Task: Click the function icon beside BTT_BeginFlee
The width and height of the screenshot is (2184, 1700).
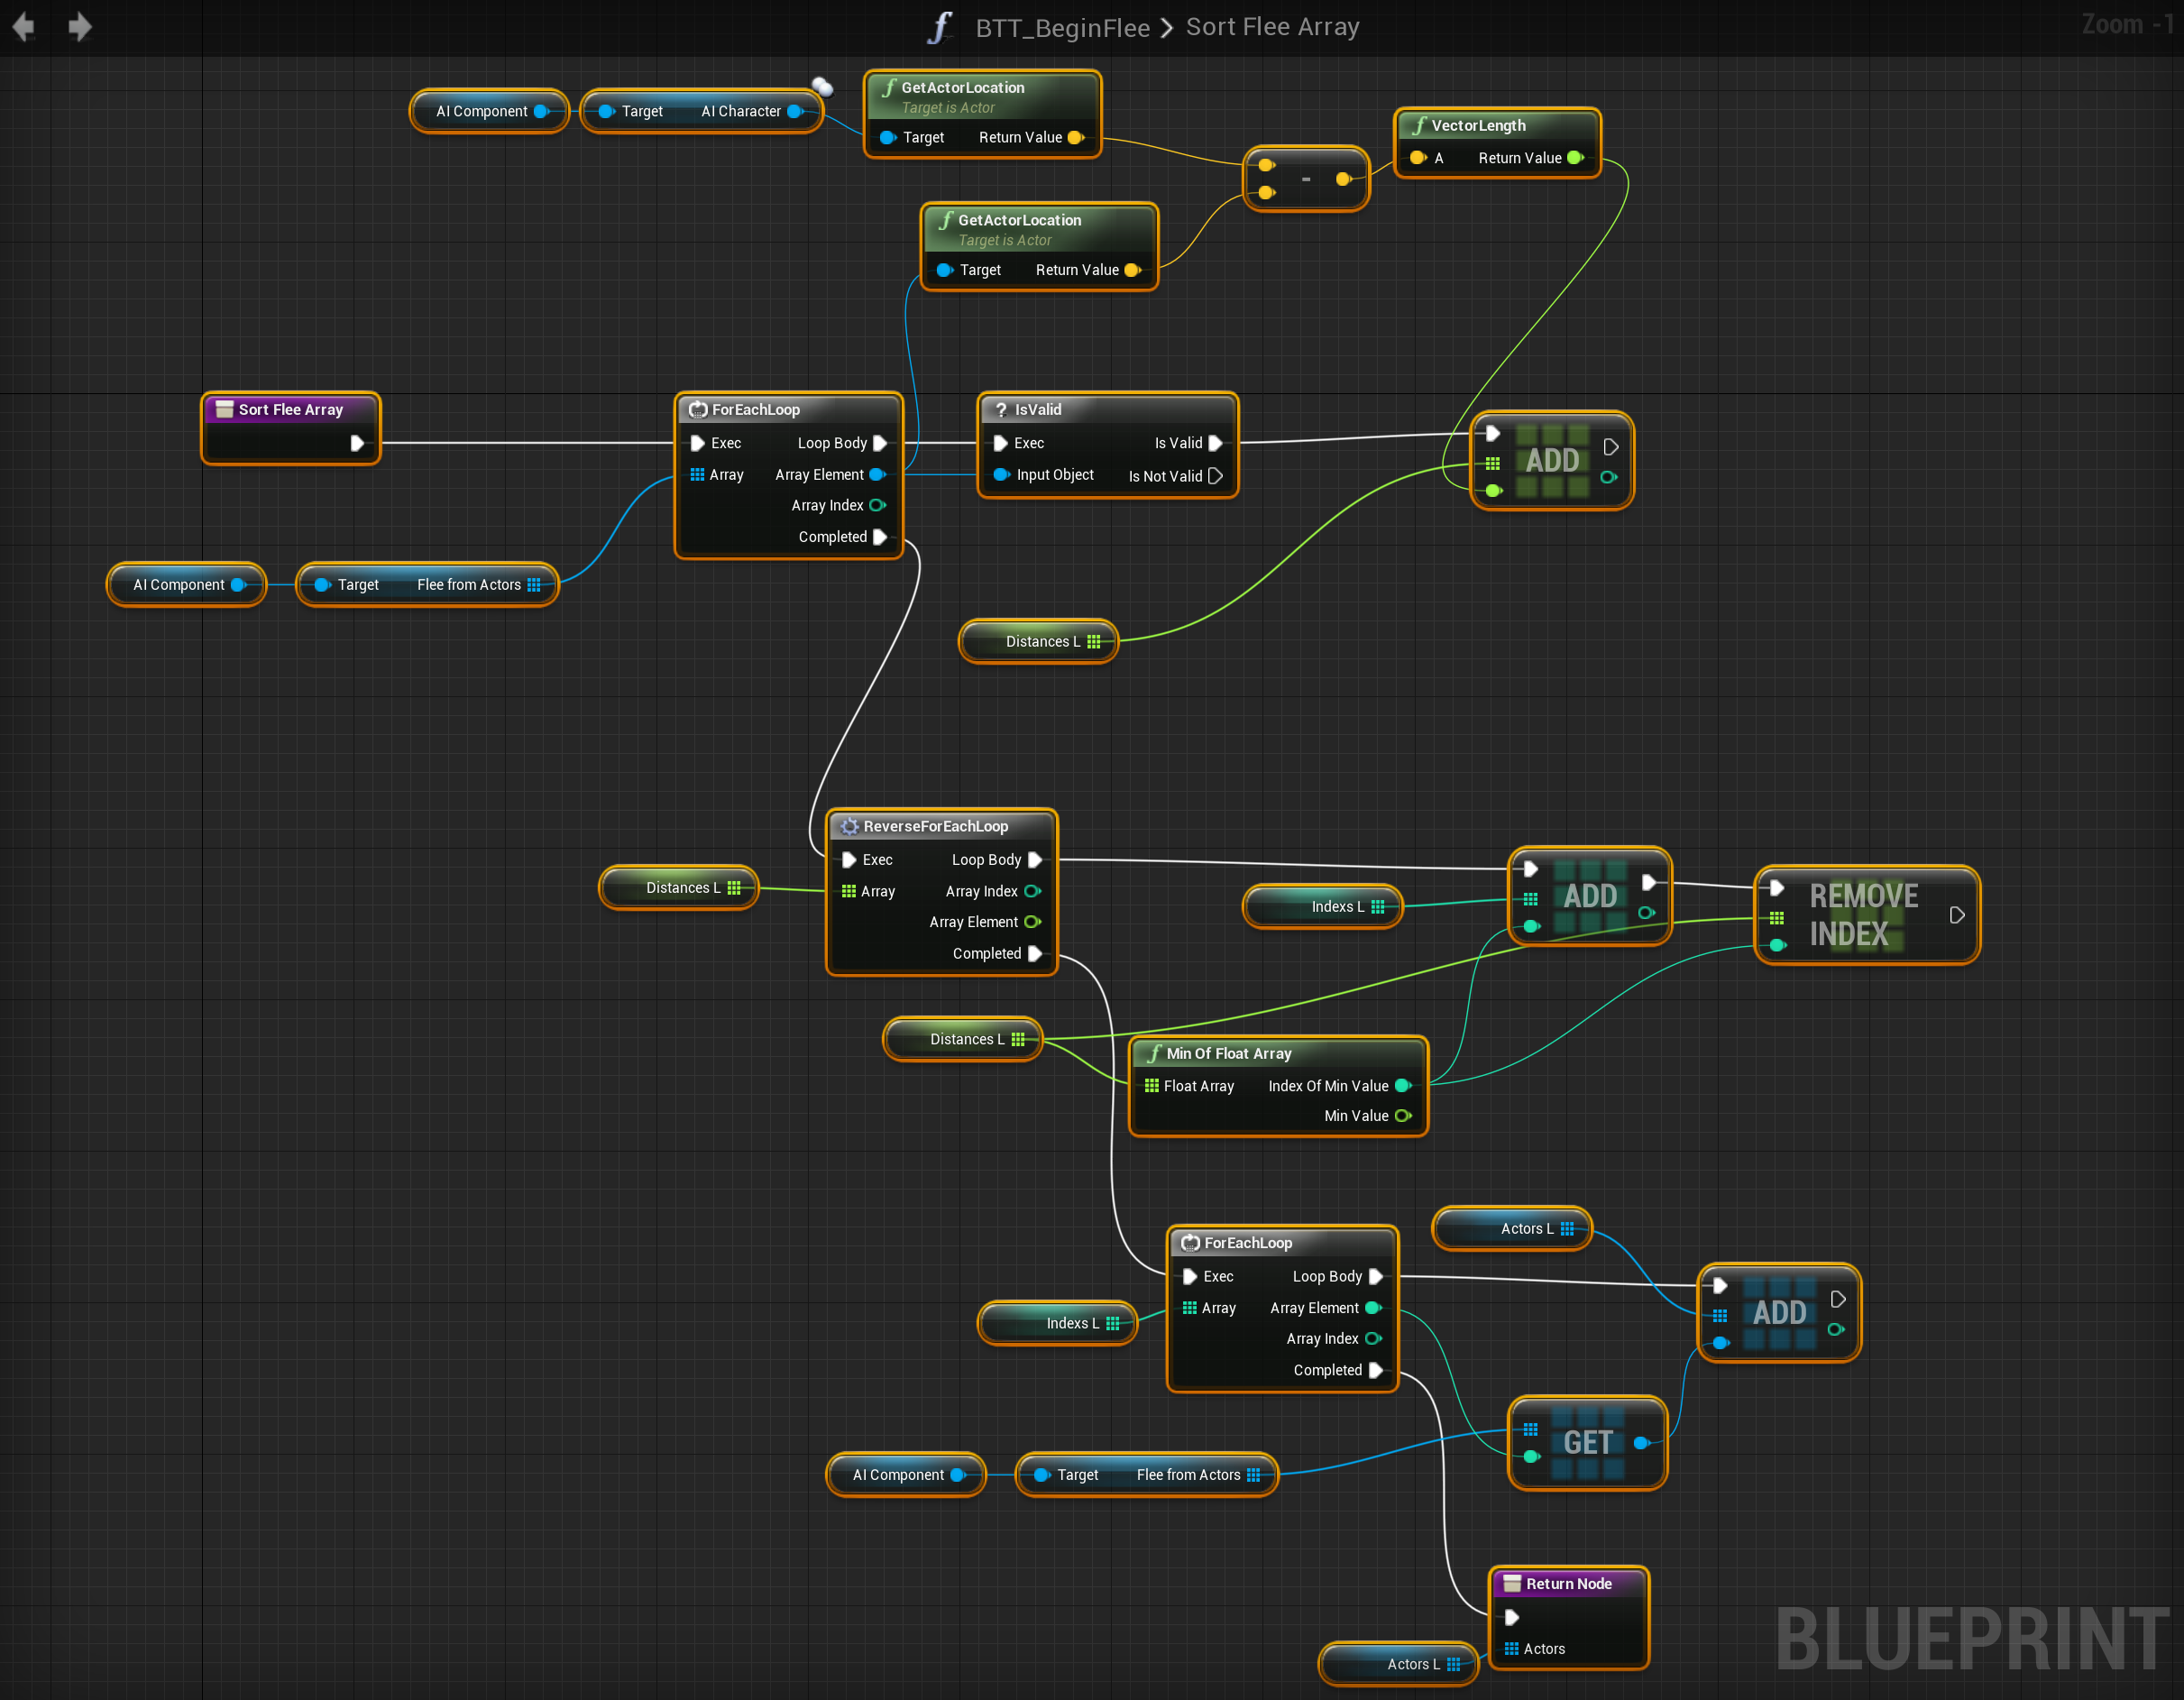Action: (940, 27)
